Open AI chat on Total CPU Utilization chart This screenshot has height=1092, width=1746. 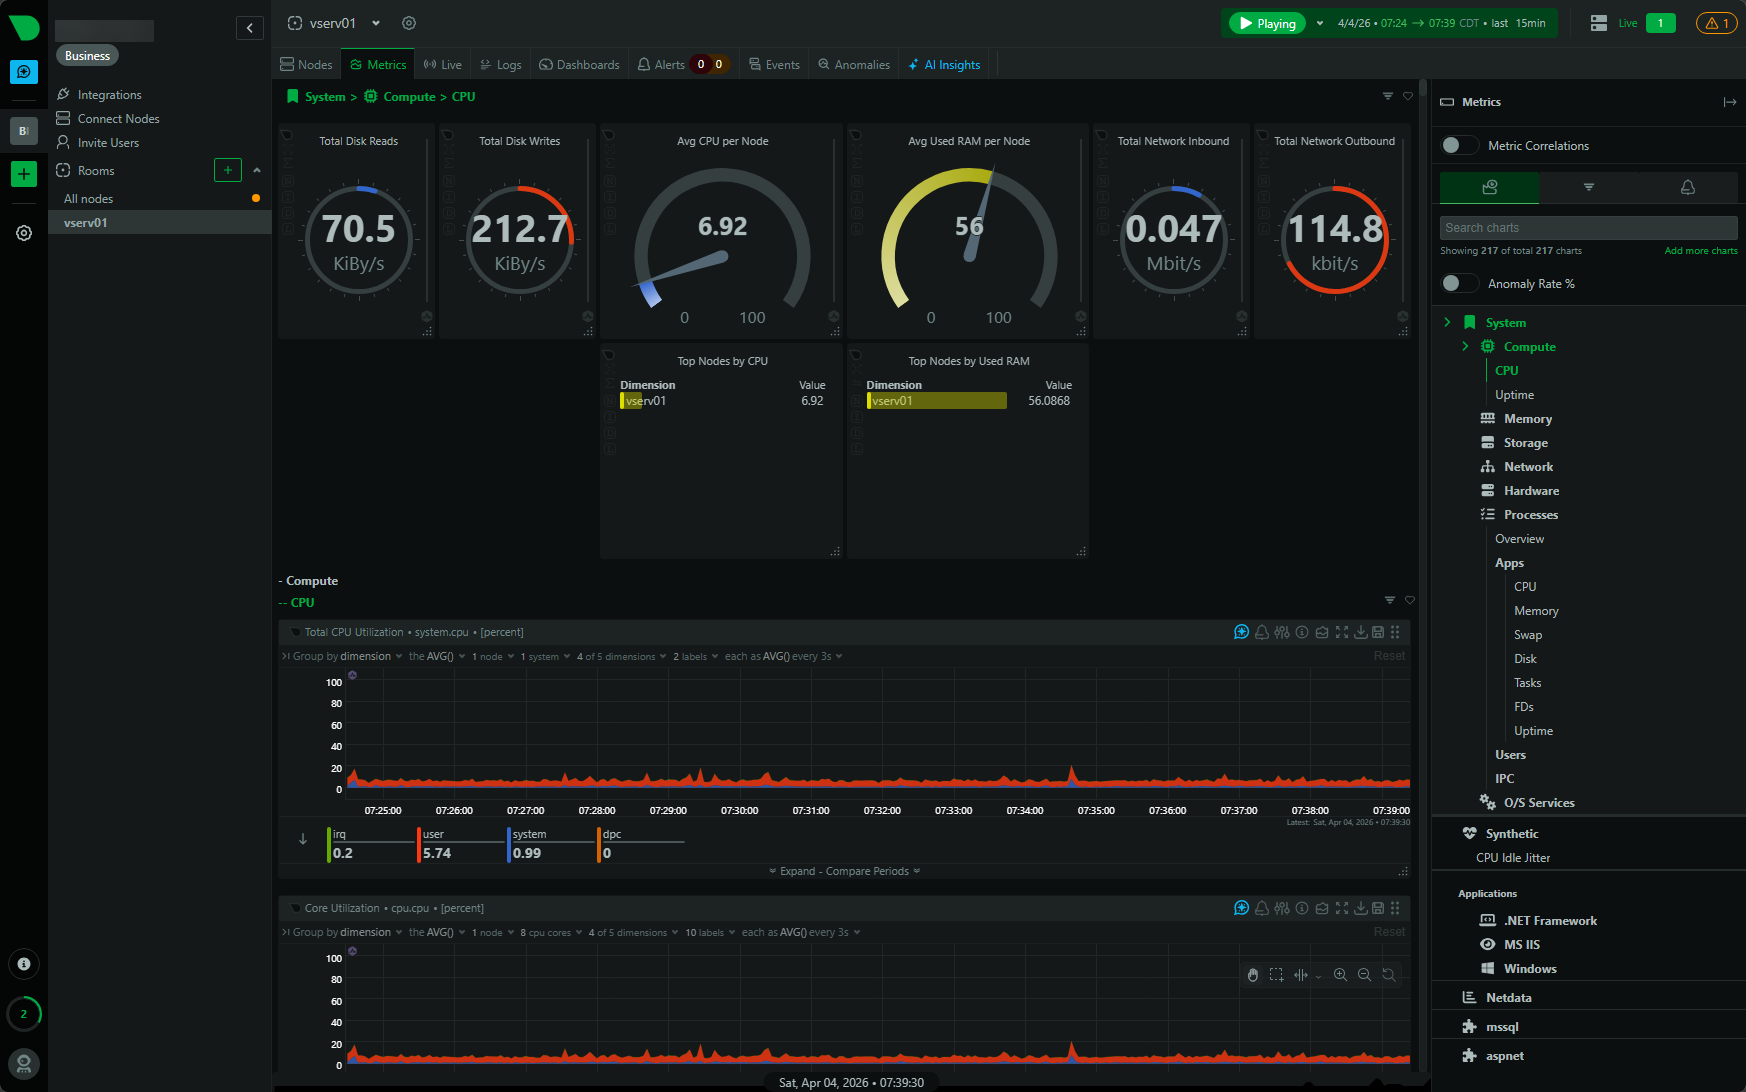(x=1241, y=632)
